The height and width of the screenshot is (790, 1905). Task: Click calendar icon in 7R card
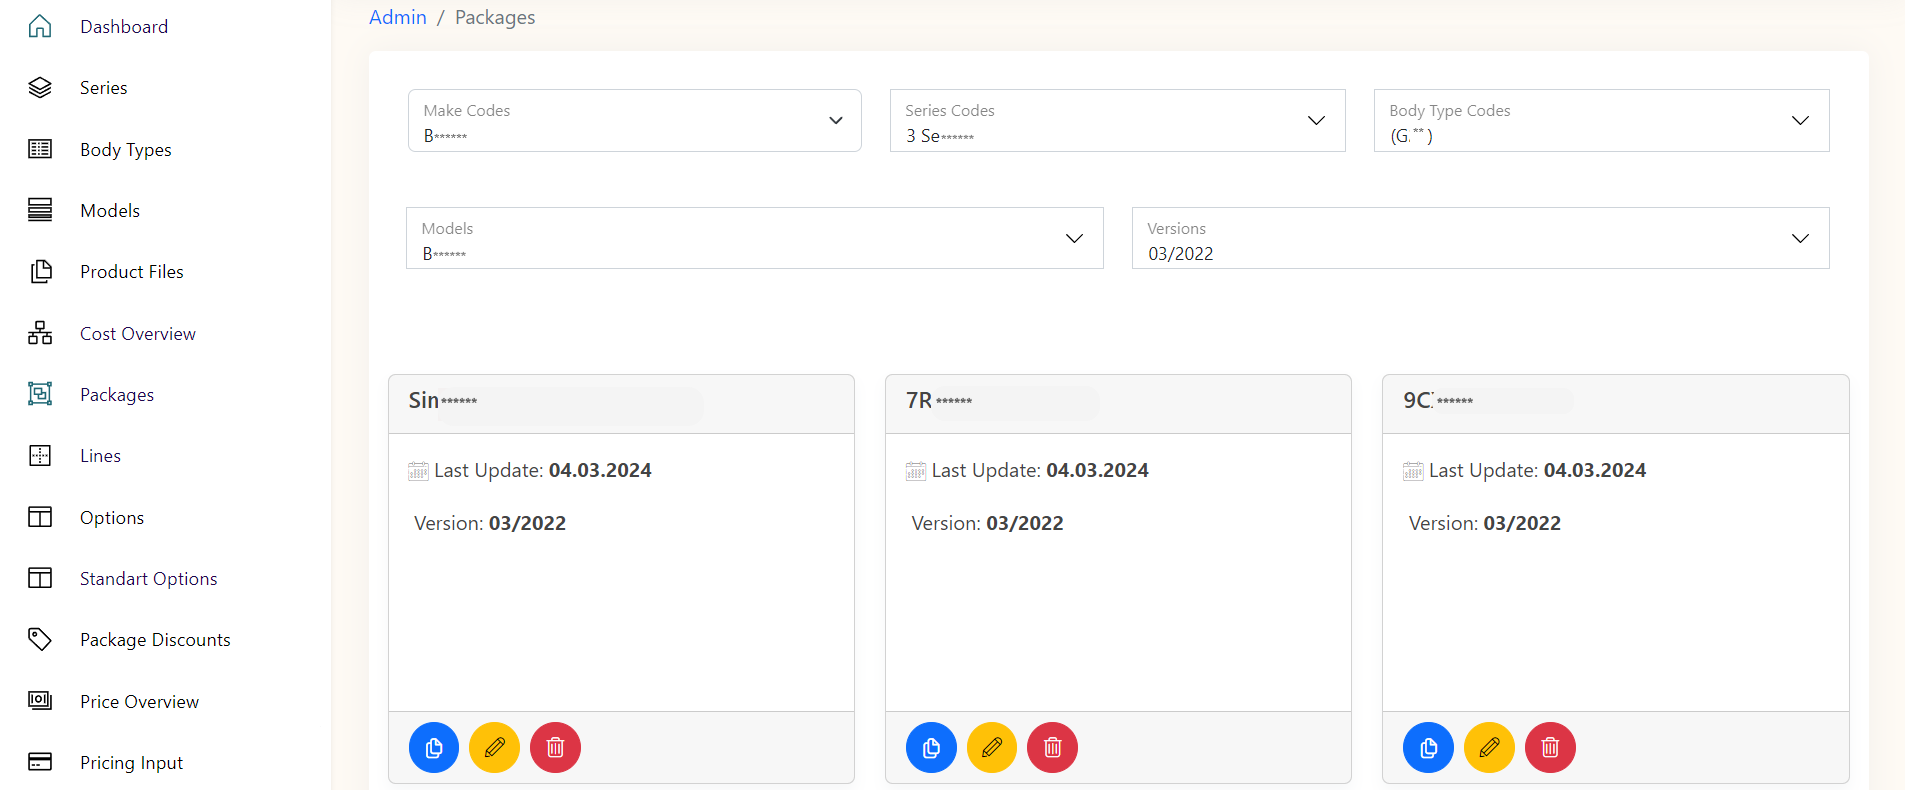point(916,471)
